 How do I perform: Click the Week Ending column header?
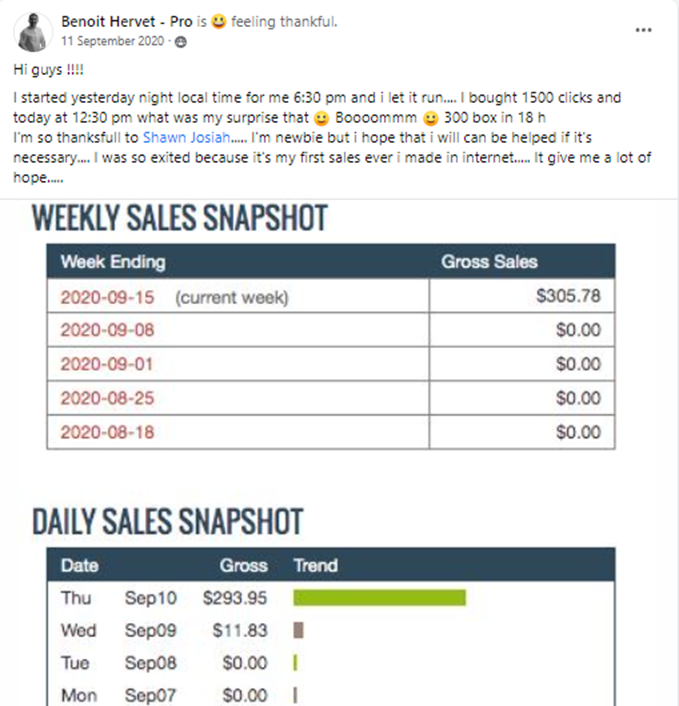coord(113,262)
